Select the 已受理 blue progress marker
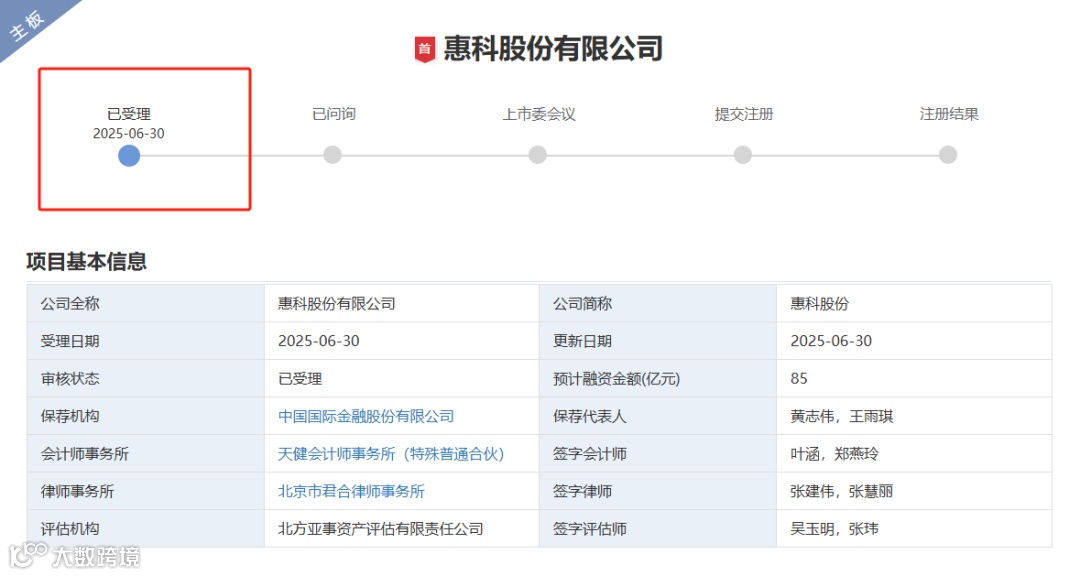 click(x=129, y=156)
